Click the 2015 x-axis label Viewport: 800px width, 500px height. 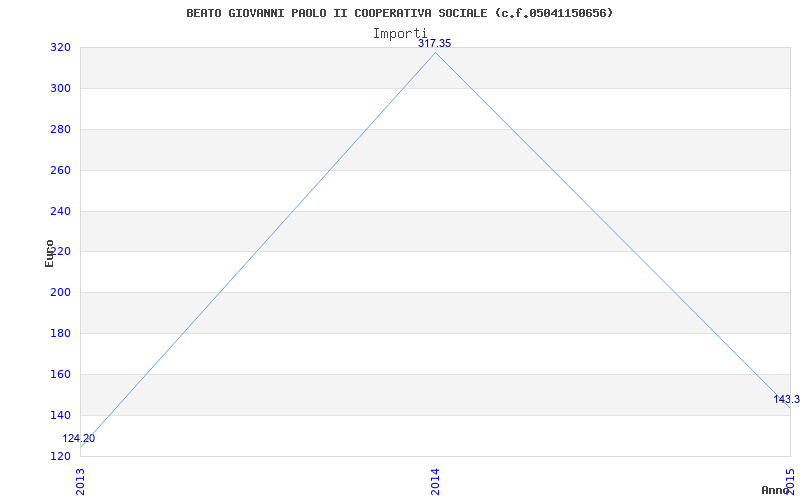click(790, 482)
